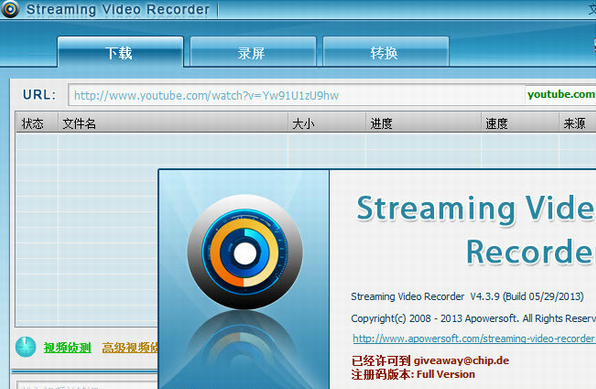Click the youtube.com label beside URL

pos(561,94)
